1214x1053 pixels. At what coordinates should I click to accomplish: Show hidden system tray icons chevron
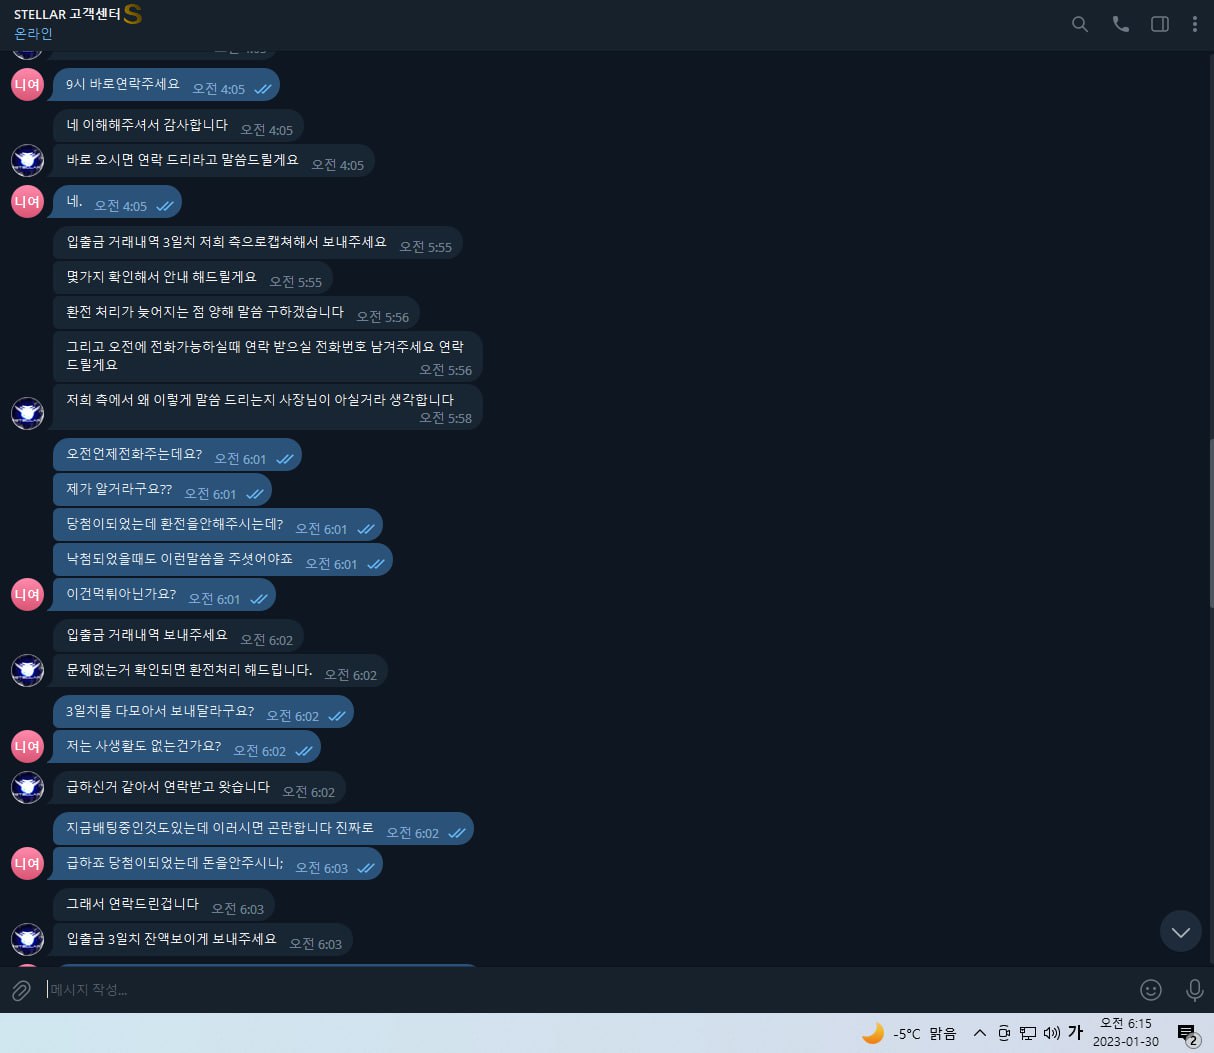(x=979, y=1033)
